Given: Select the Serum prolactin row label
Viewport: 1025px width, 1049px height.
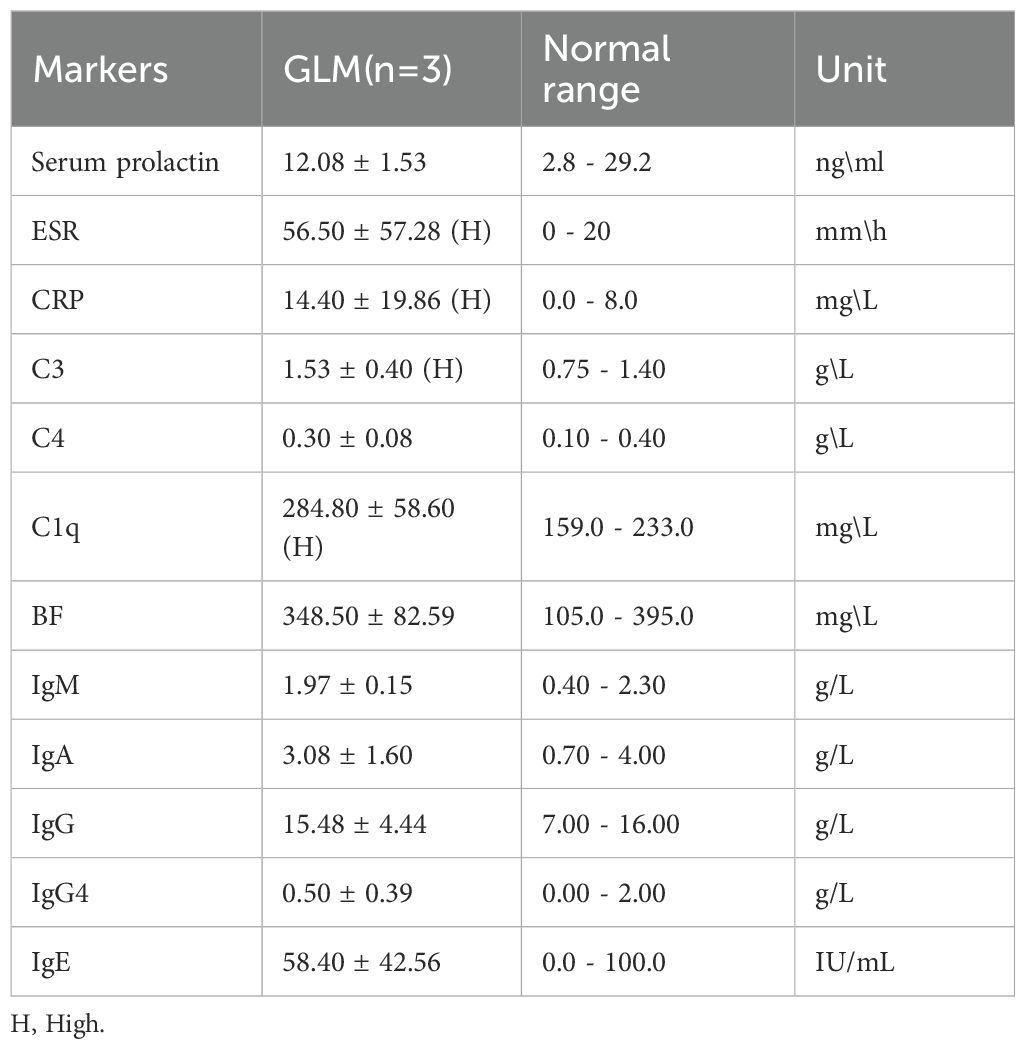Looking at the screenshot, I should point(126,162).
